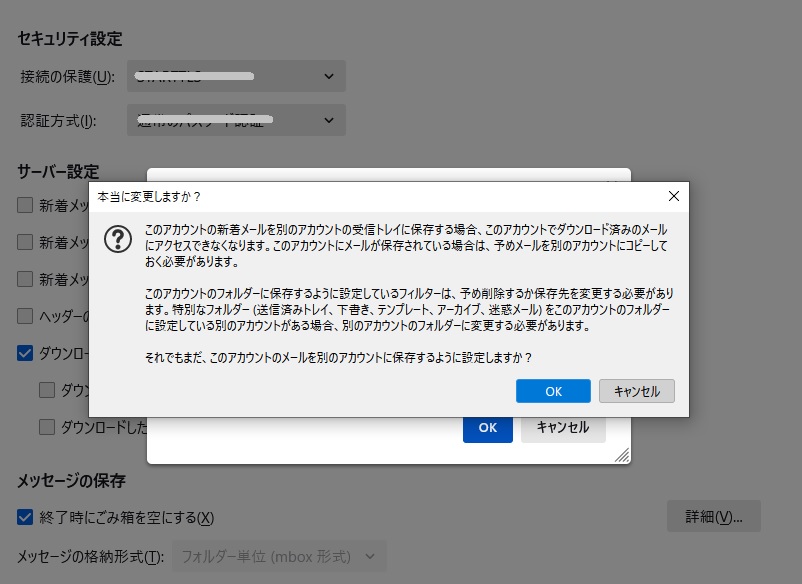Expand the 認証方式 dropdown
Image resolution: width=802 pixels, height=584 pixels.
236,121
